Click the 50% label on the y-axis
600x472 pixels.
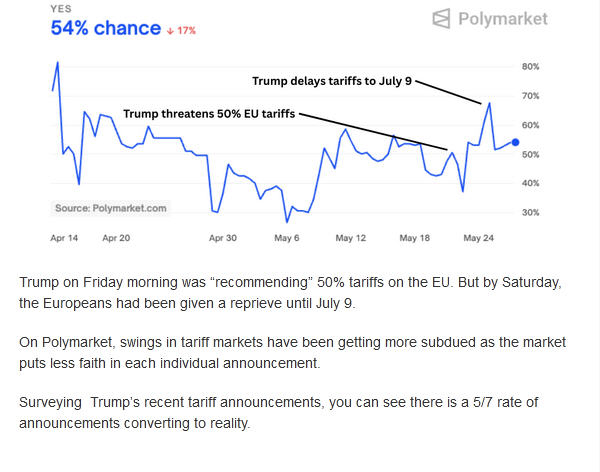click(x=530, y=155)
